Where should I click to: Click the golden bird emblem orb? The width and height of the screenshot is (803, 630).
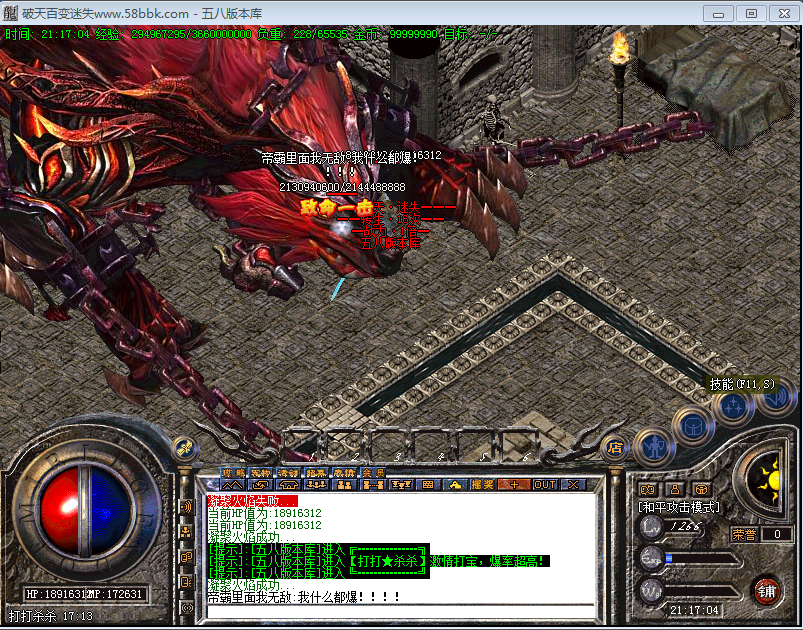pos(184,449)
